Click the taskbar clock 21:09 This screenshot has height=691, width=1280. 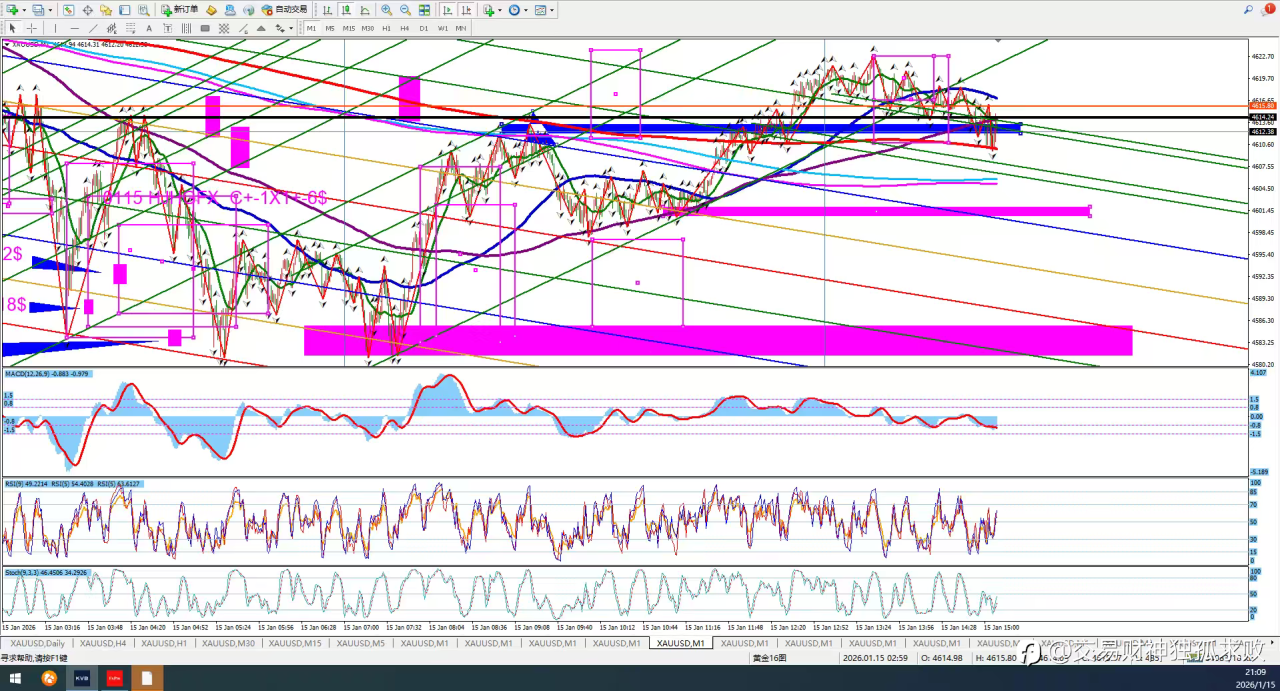pos(1257,671)
